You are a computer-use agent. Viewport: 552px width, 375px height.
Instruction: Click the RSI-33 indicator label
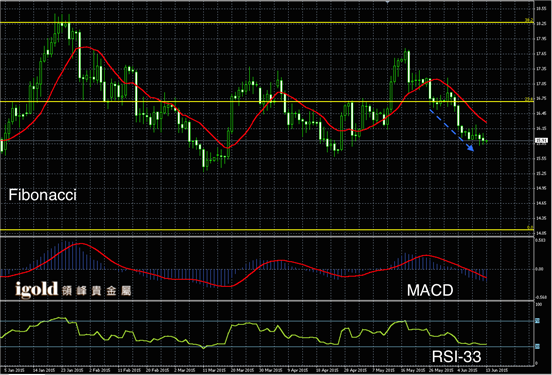pyautogui.click(x=456, y=357)
